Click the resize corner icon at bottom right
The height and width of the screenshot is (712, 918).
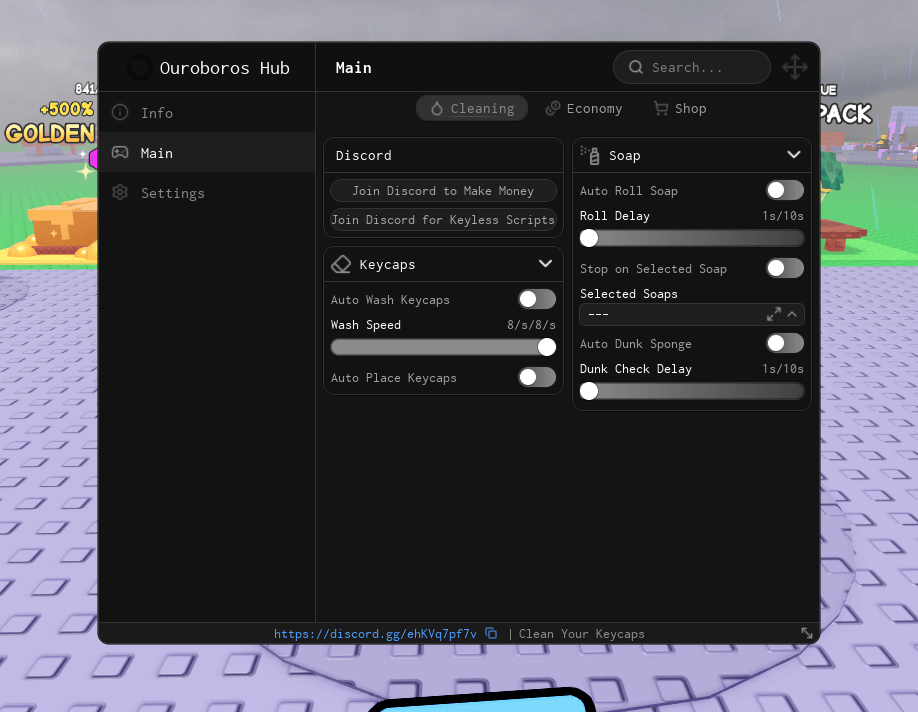pyautogui.click(x=807, y=633)
